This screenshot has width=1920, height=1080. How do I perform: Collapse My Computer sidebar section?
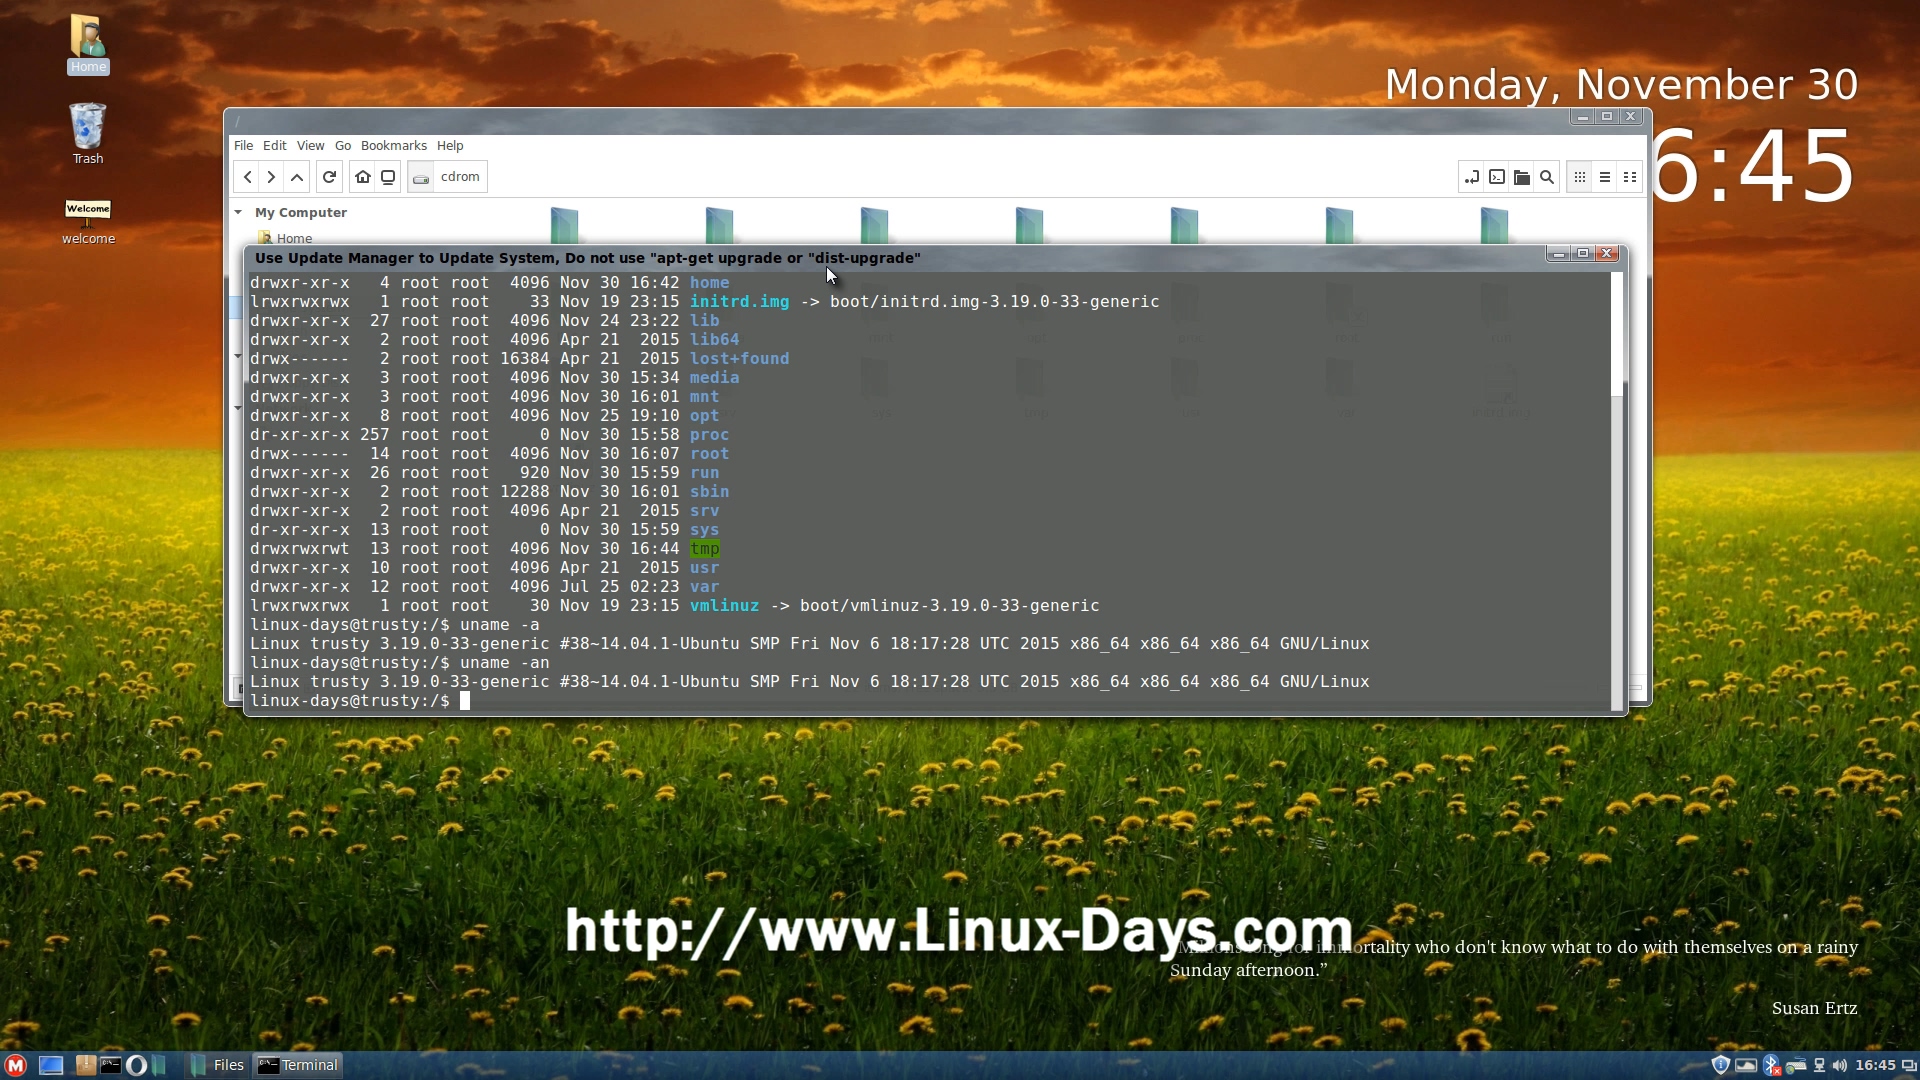[238, 213]
